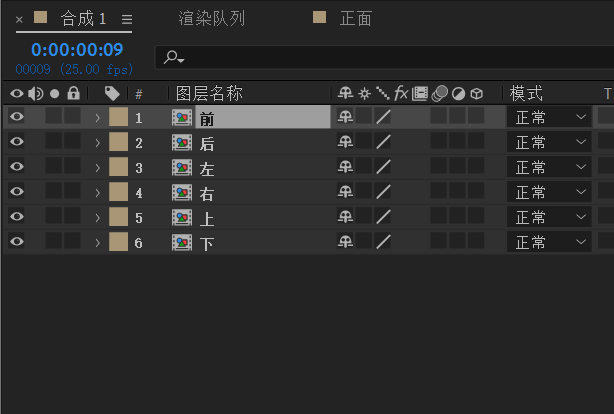Click the video eye column header icon

16,93
